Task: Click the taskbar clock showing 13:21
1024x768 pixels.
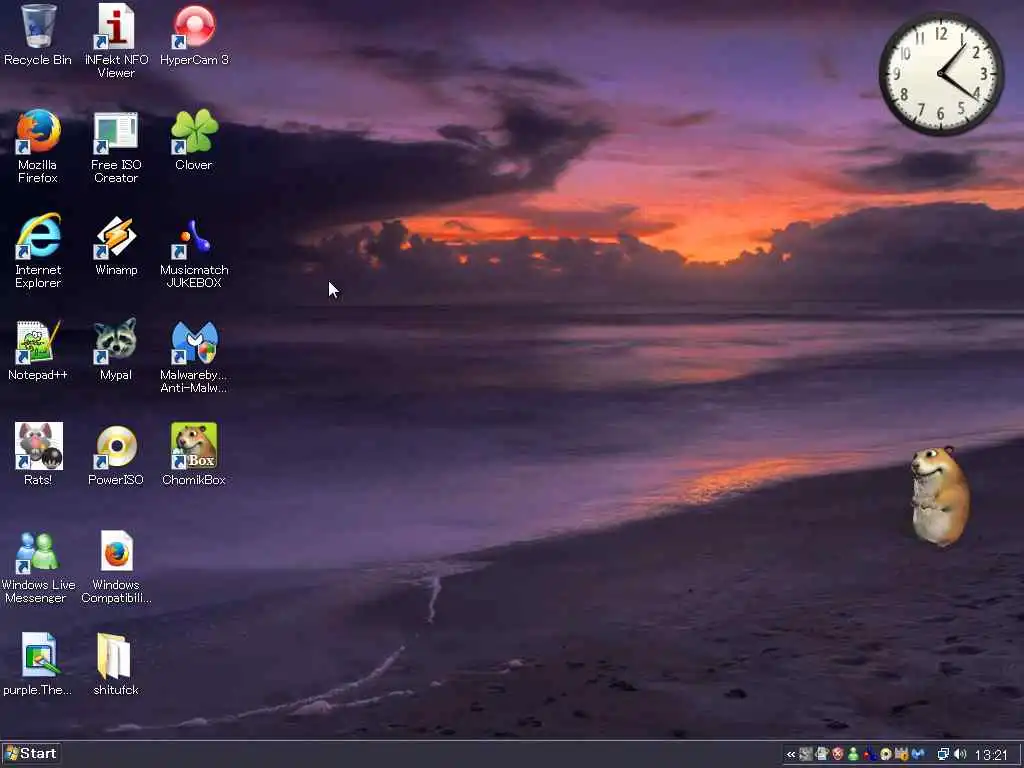Action: (991, 755)
